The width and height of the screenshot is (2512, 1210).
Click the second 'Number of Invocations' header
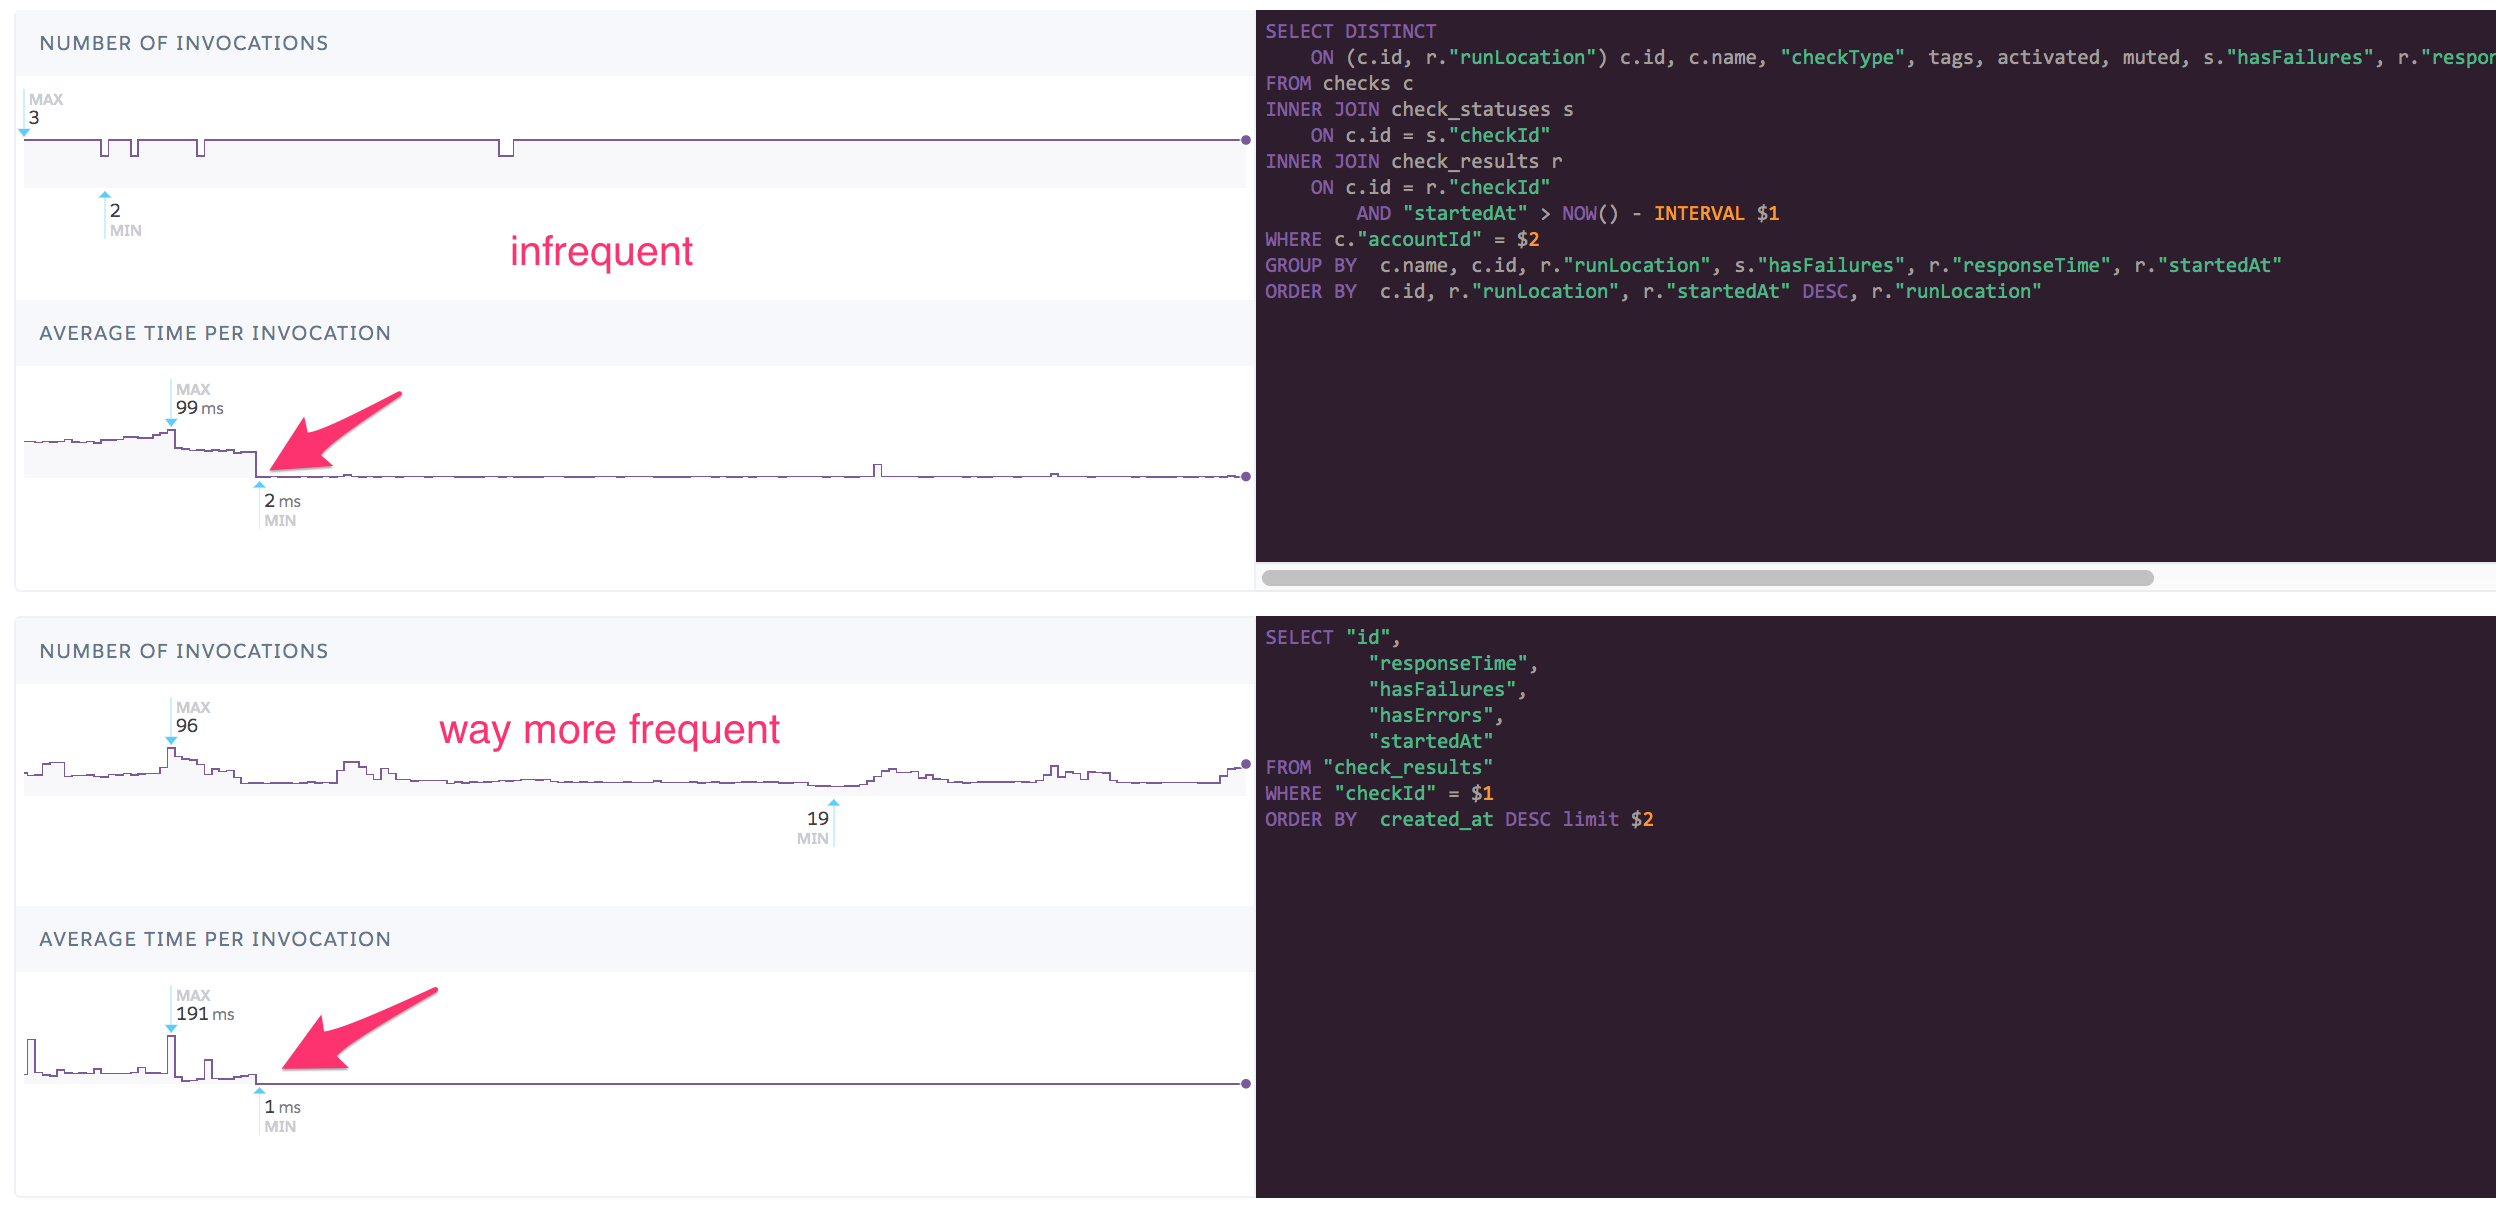coord(184,651)
